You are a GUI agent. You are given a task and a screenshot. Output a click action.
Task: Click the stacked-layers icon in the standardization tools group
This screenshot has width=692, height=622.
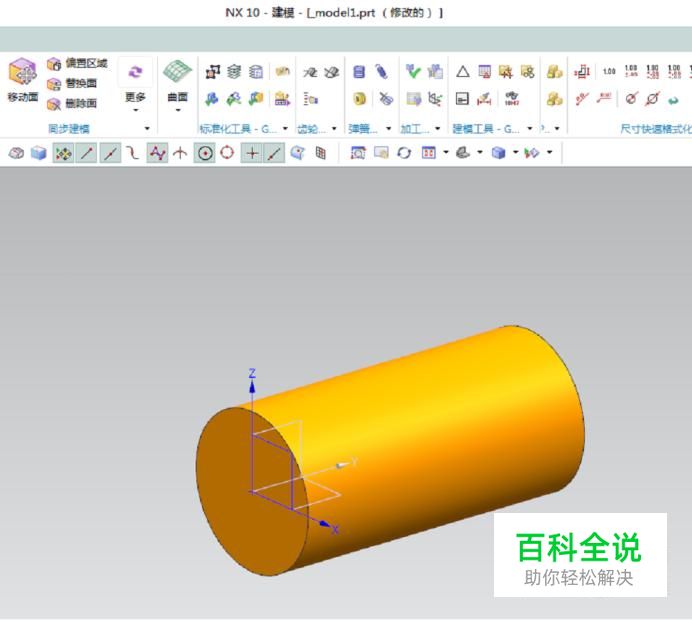[234, 72]
